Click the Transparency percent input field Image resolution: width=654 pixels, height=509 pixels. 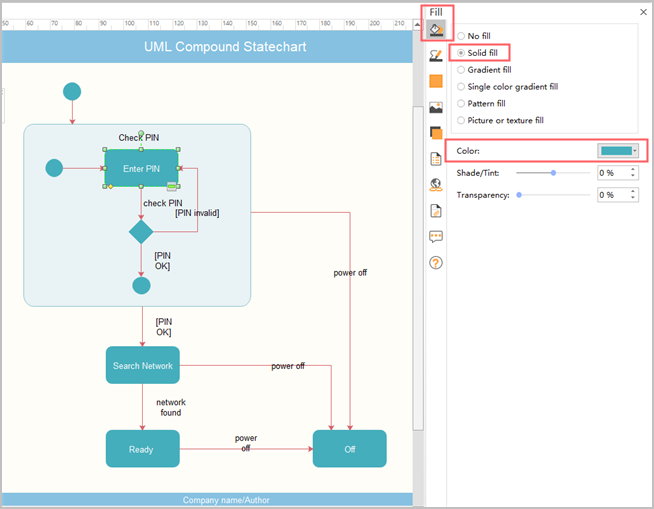[611, 195]
